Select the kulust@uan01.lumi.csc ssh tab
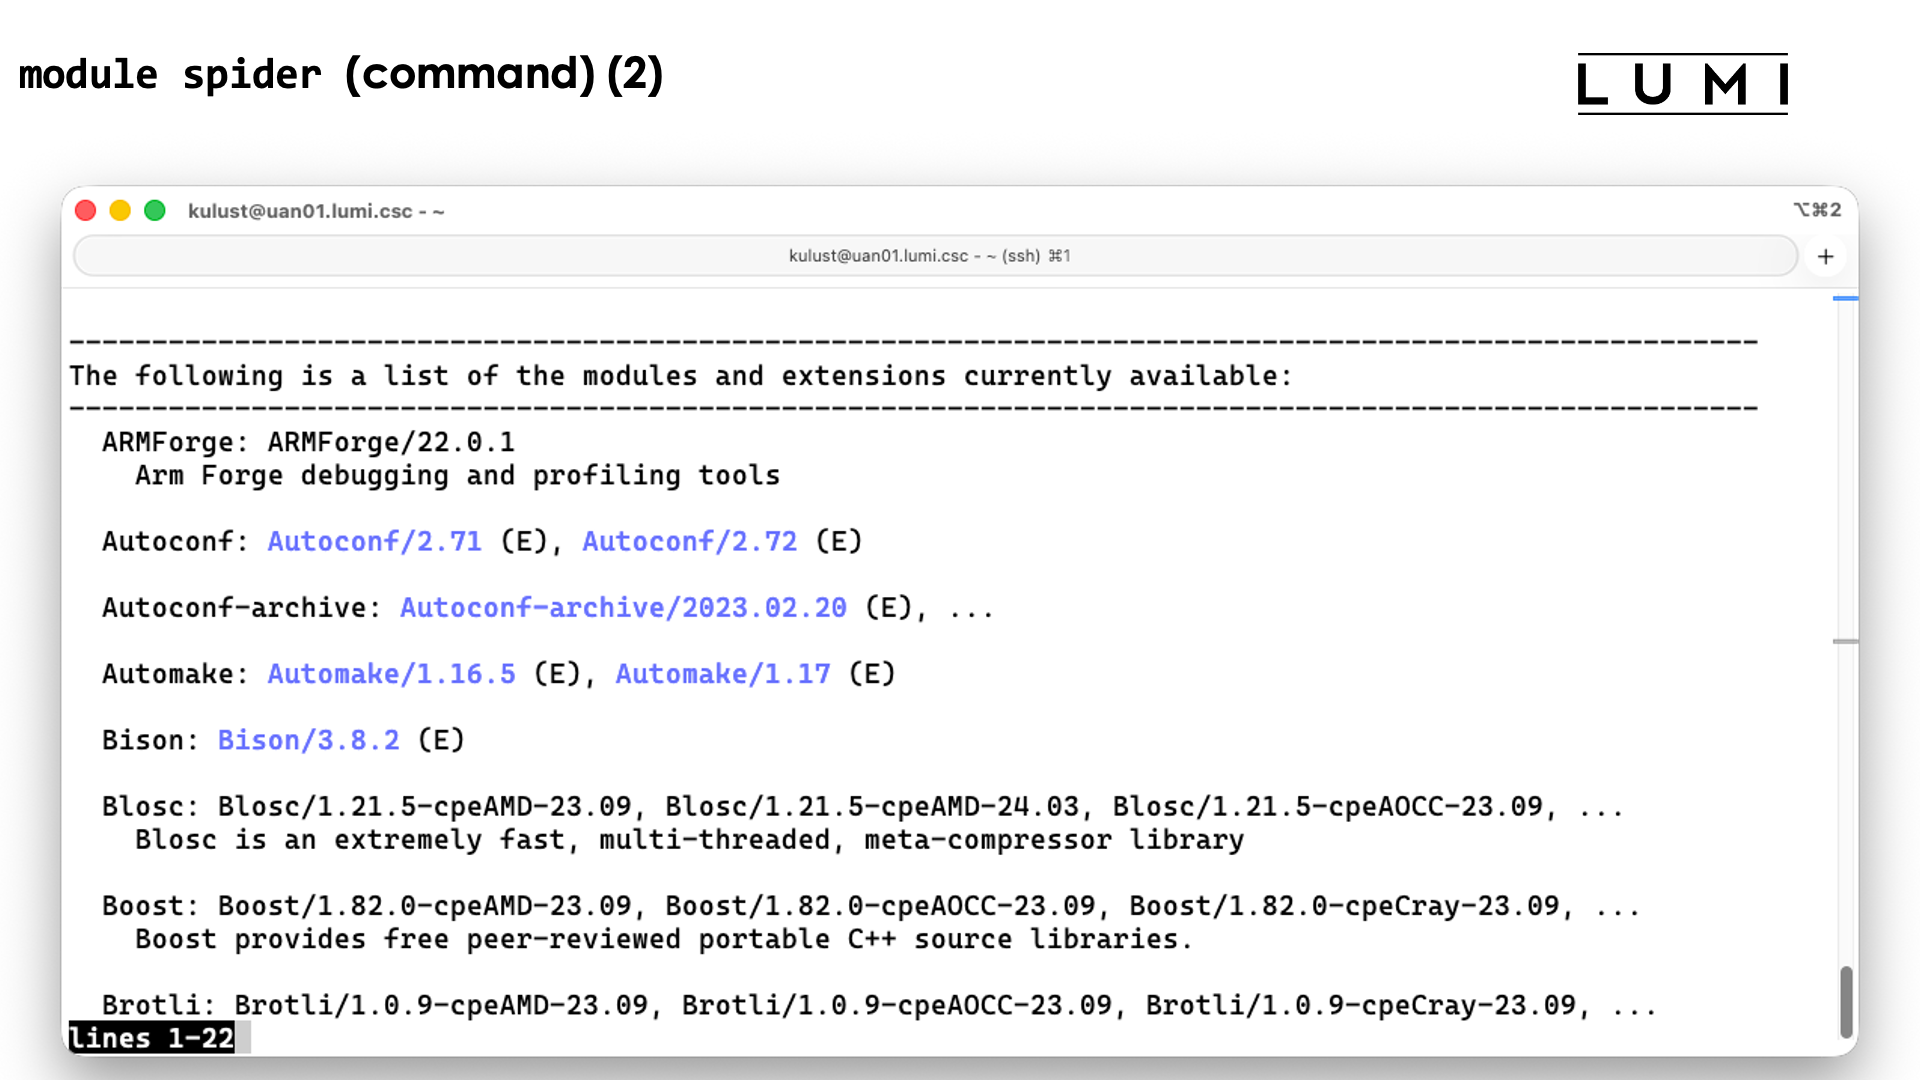Screen dimensions: 1920x1080 930,256
